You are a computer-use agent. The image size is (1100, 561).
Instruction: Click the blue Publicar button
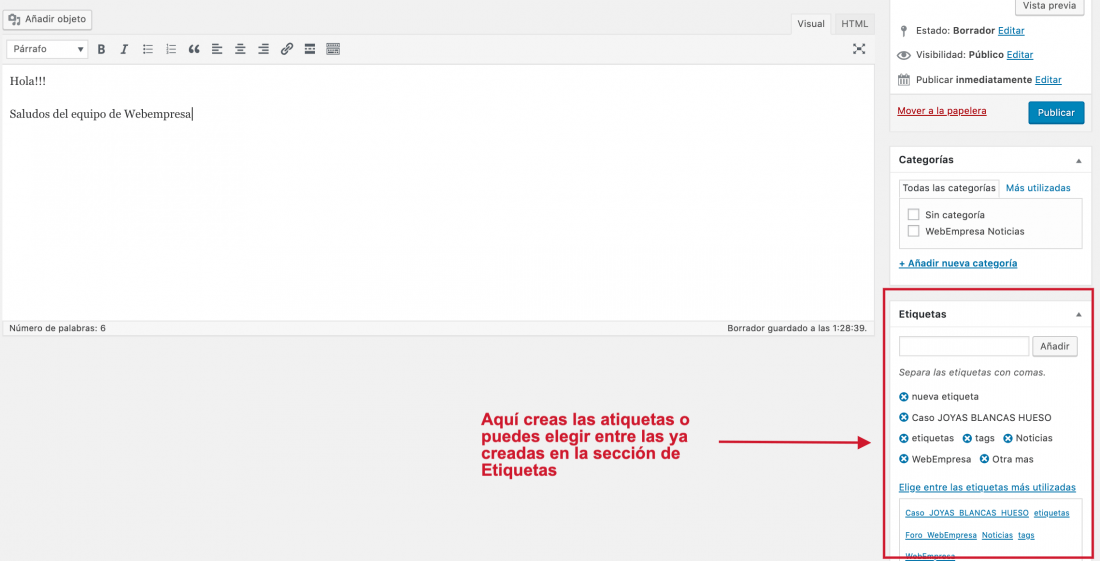pos(1056,113)
